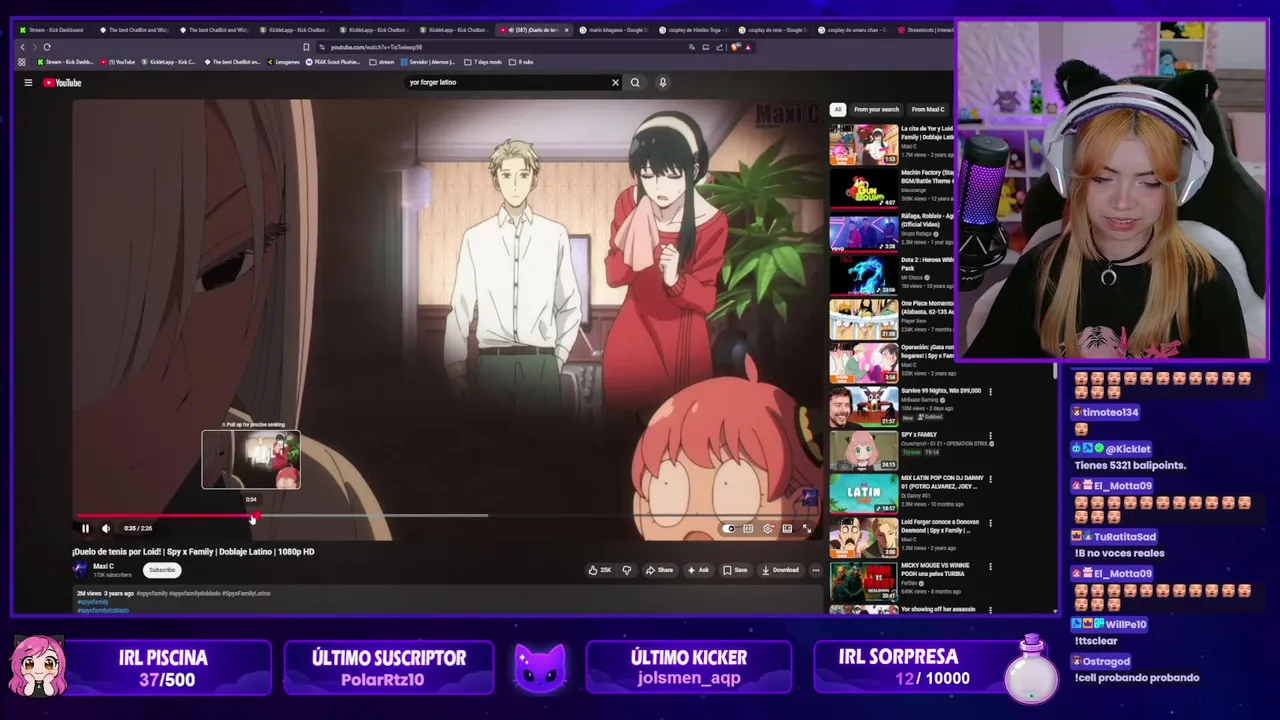Image resolution: width=1280 pixels, height=720 pixels.
Task: Close the active YouTube '¡Duelo de tenis' tab
Action: pyautogui.click(x=566, y=30)
